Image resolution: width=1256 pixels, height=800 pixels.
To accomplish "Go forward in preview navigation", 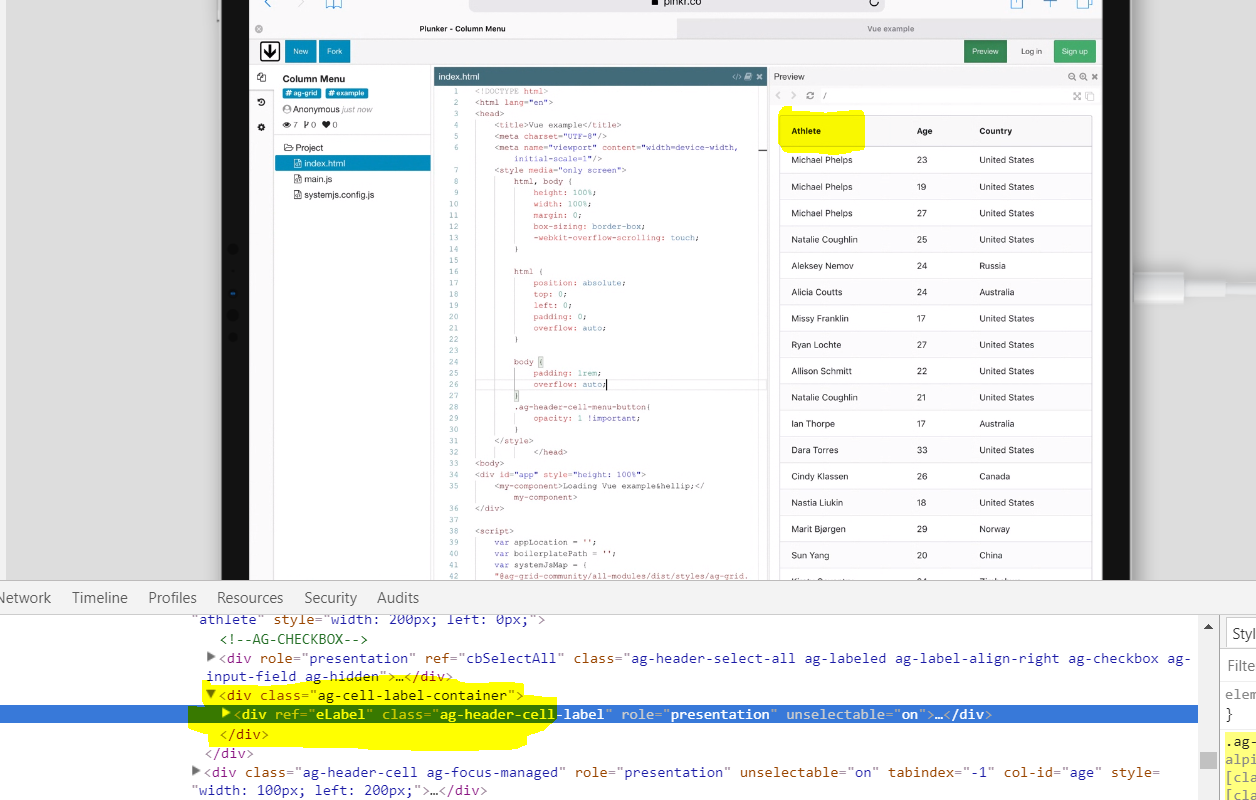I will coord(794,96).
